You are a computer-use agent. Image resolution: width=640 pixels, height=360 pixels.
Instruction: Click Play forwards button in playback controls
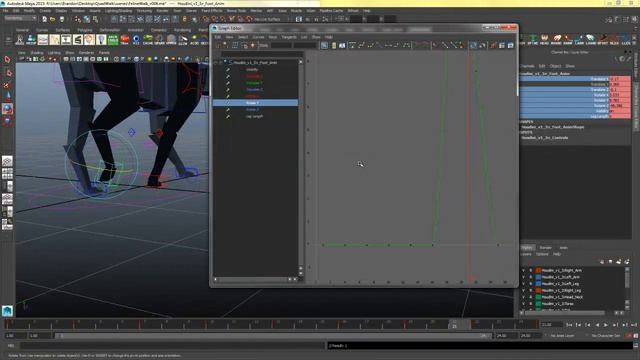[606, 325]
